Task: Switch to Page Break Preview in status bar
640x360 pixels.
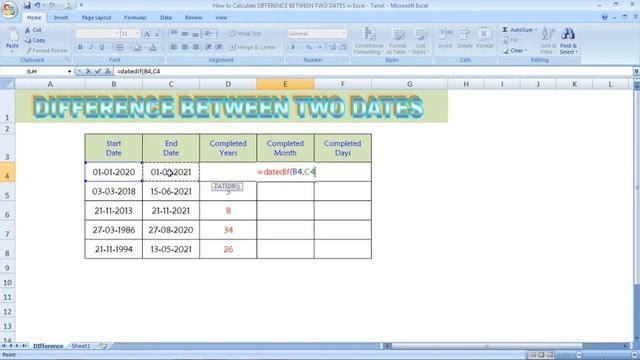Action: 550,355
